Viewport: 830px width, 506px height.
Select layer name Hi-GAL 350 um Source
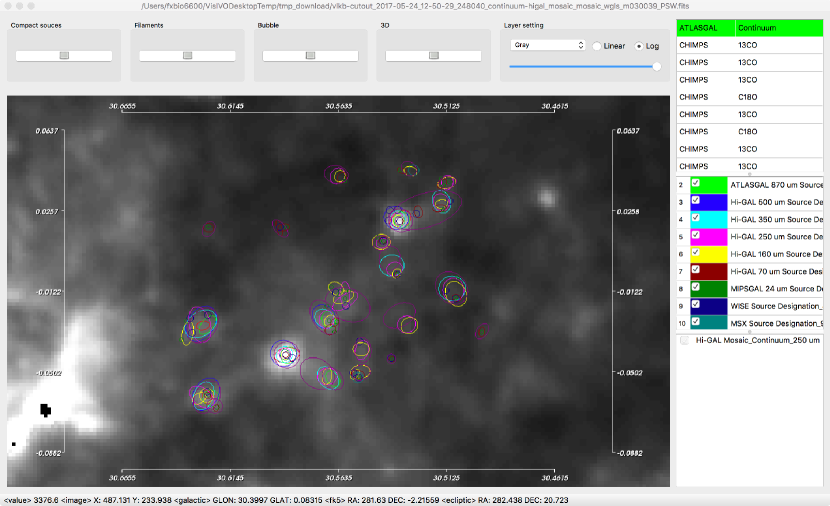(776, 219)
